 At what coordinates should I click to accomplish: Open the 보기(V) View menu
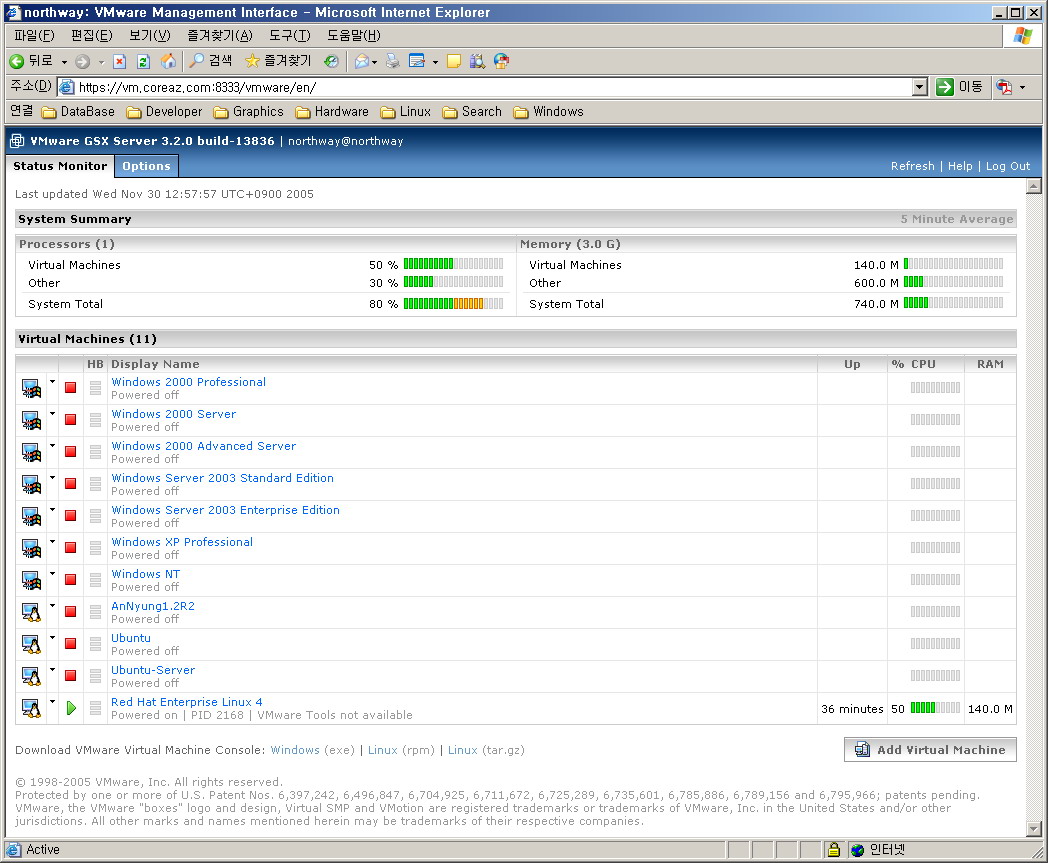click(x=150, y=35)
